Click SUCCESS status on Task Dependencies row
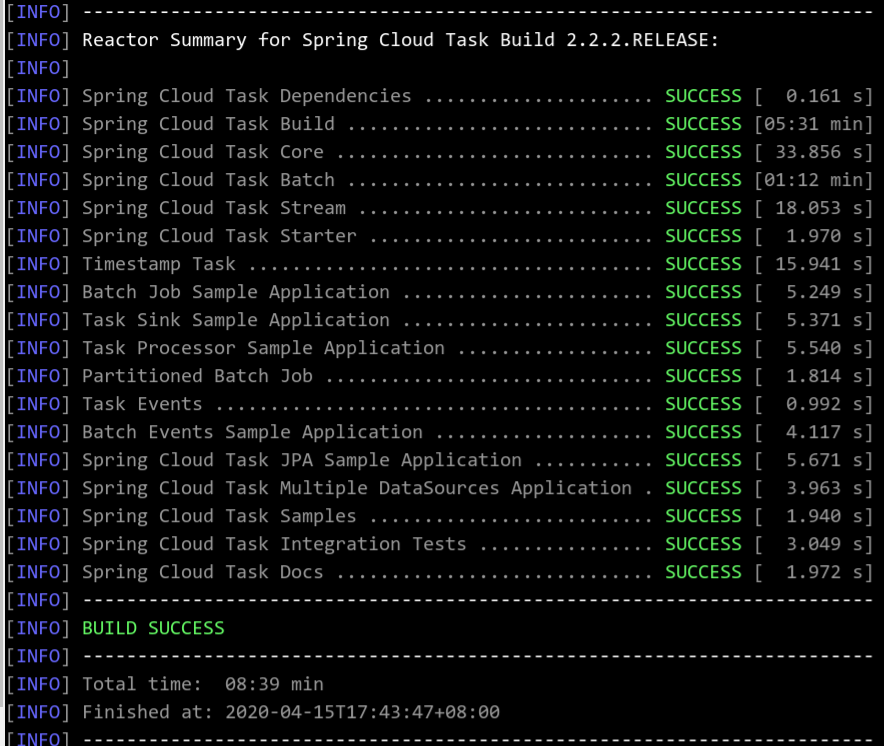884x746 pixels. [x=703, y=96]
